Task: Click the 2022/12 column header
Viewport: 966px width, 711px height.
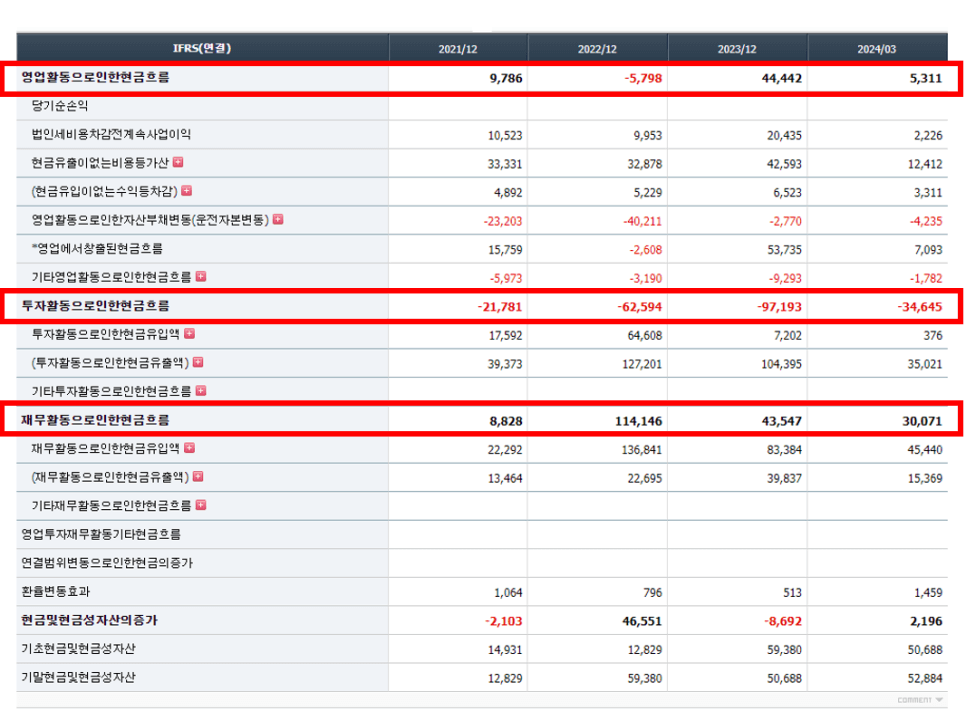Action: tap(597, 49)
